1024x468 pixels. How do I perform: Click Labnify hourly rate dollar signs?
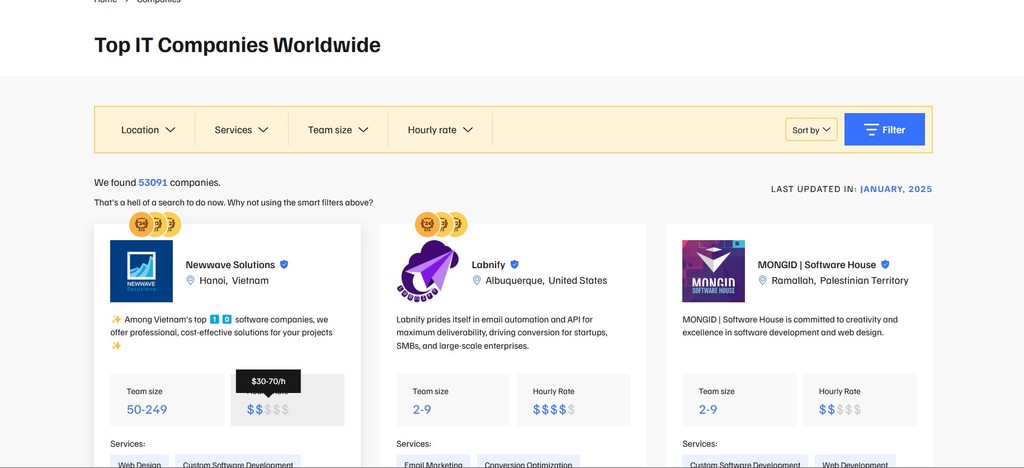point(554,410)
